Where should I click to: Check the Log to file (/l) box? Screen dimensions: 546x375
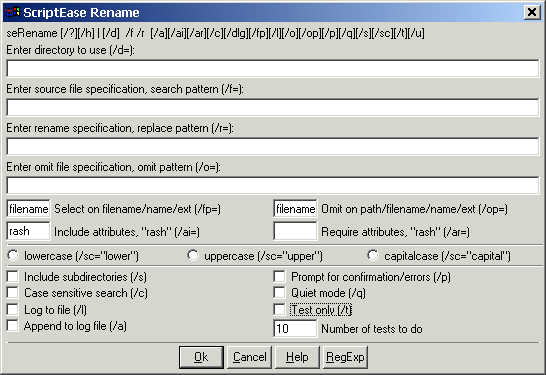(13, 310)
